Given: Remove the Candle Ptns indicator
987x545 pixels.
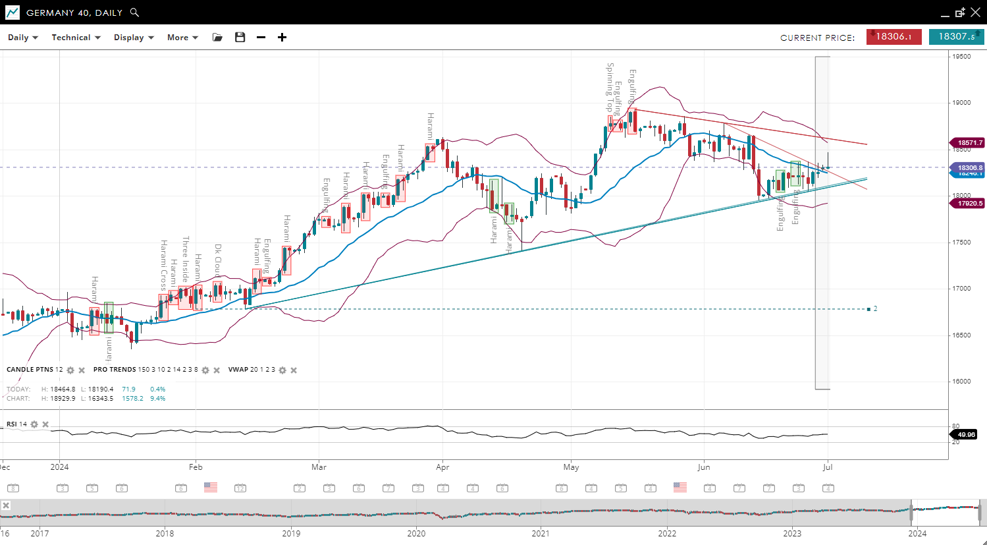Looking at the screenshot, I should pyautogui.click(x=82, y=371).
